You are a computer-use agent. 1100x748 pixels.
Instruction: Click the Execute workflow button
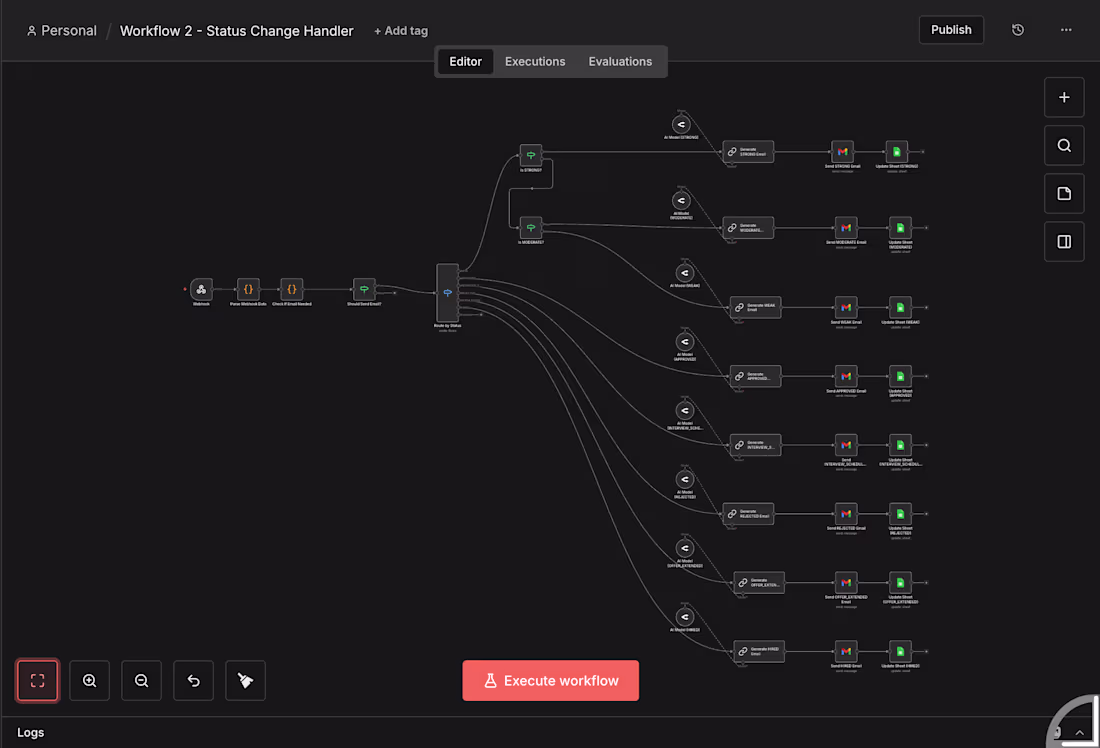550,680
